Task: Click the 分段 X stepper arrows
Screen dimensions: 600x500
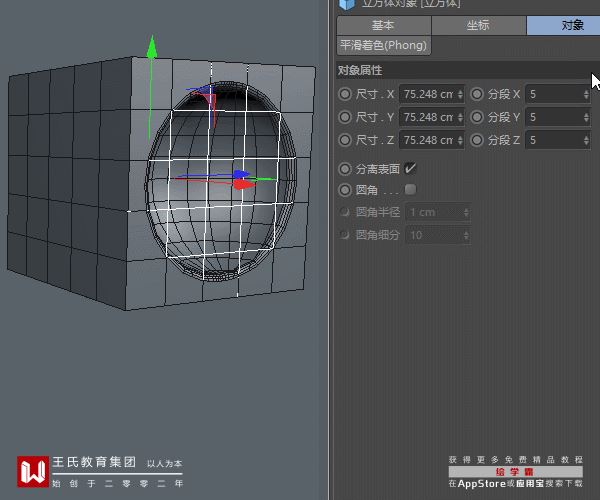Action: coord(586,94)
